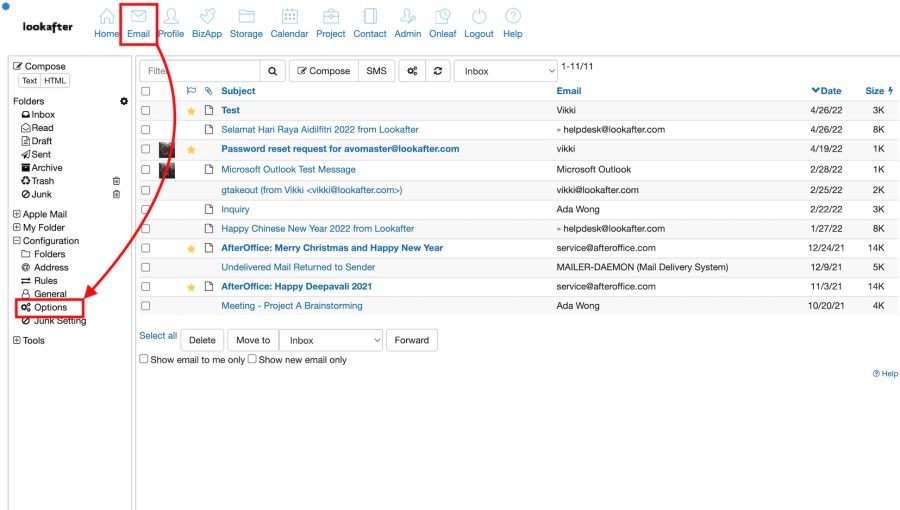Click the BizApp icon in navigation bar
This screenshot has width=900, height=510.
pyautogui.click(x=206, y=17)
